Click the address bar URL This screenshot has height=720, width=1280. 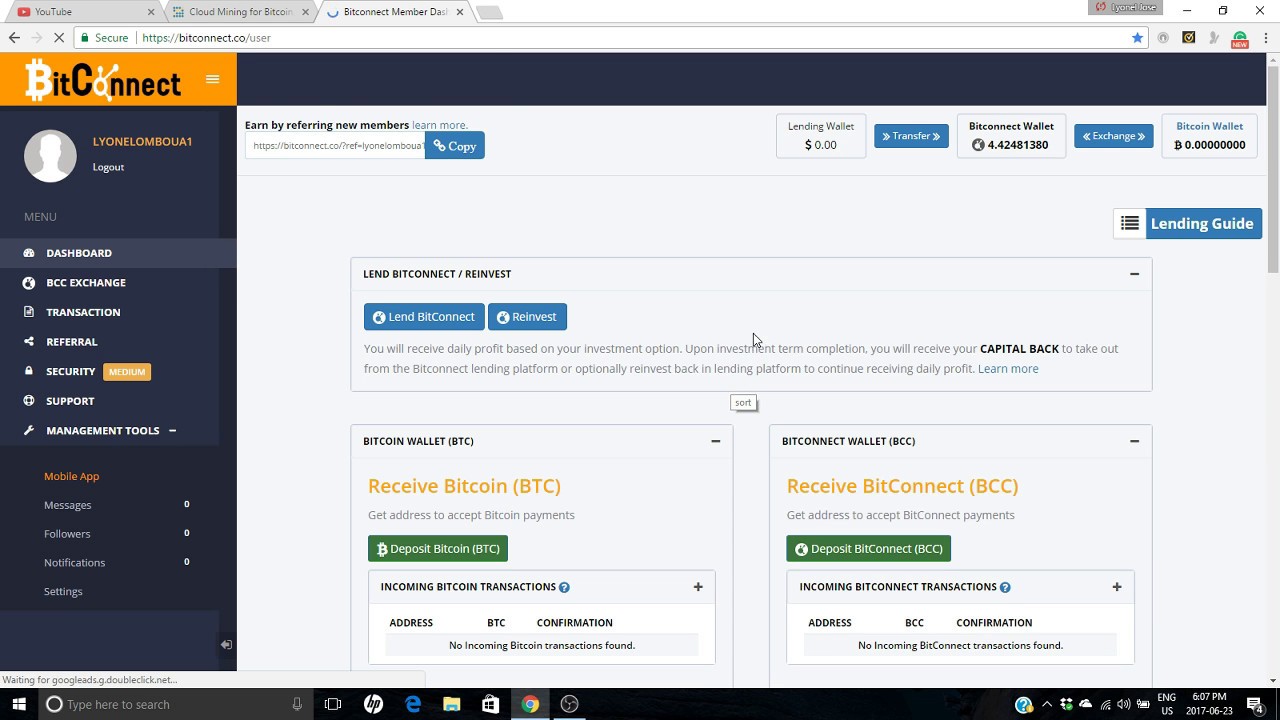(x=206, y=38)
